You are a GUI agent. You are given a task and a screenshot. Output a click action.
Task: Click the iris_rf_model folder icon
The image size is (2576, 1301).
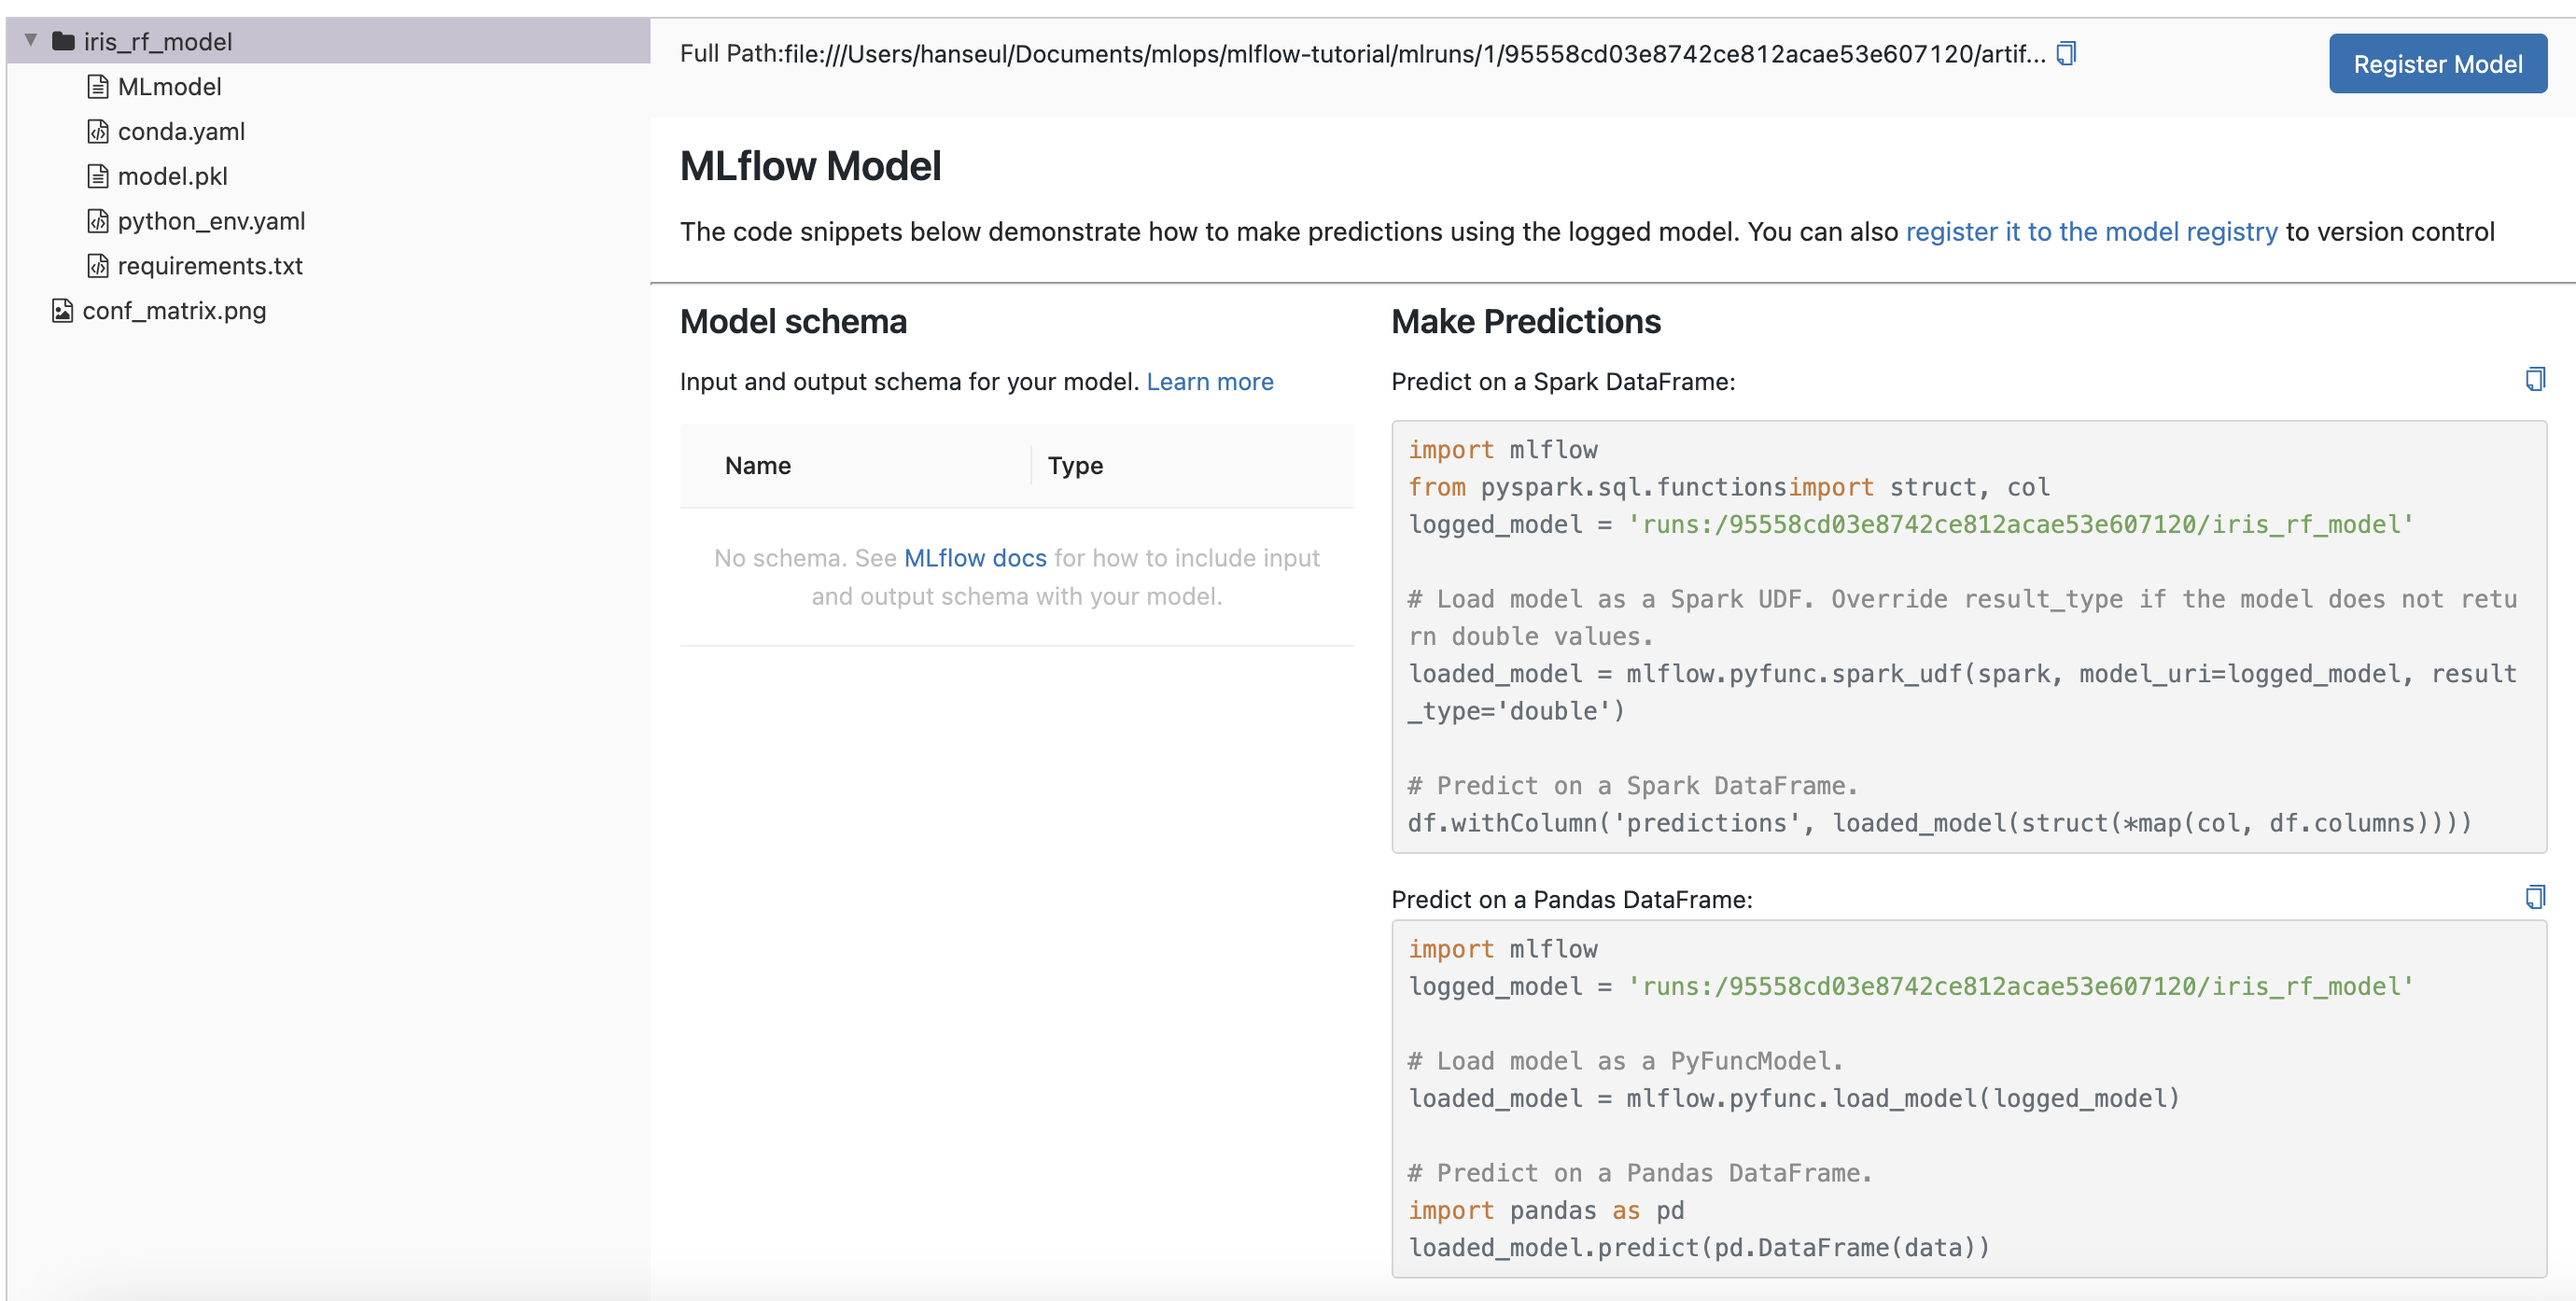pos(63,41)
